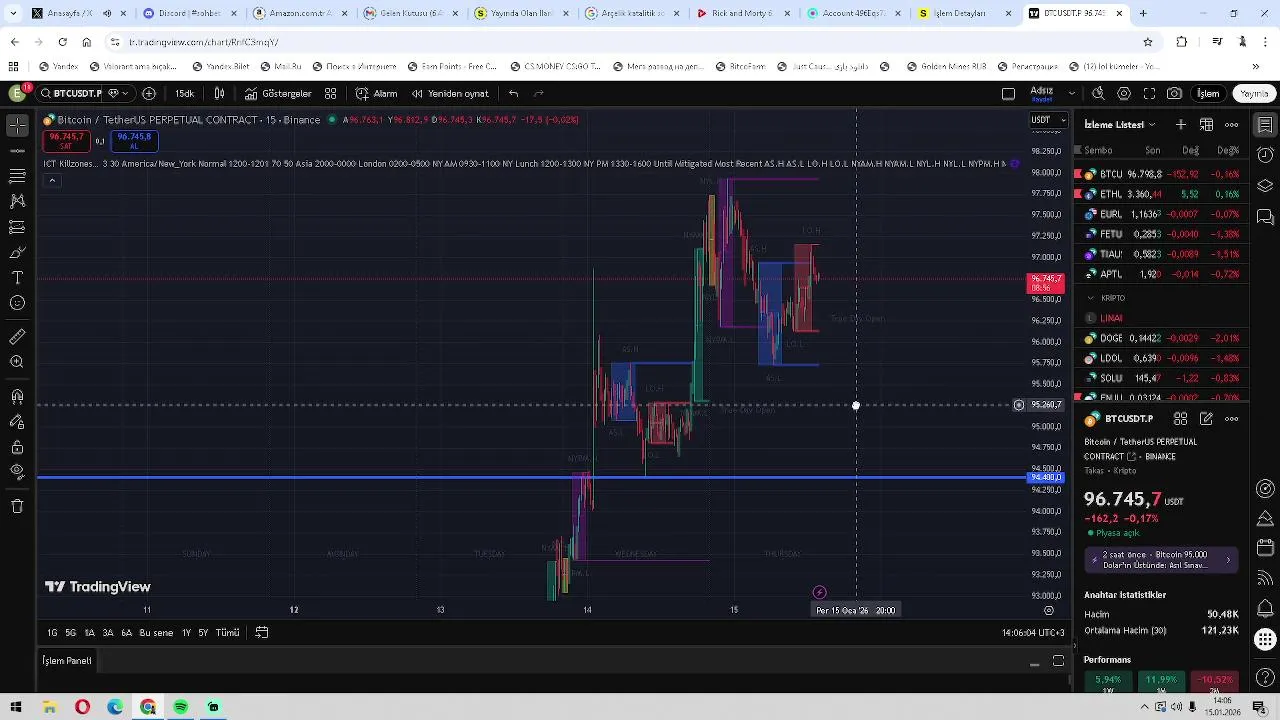Click the blue horizontal line price label
This screenshot has width=1280, height=720.
point(1046,477)
